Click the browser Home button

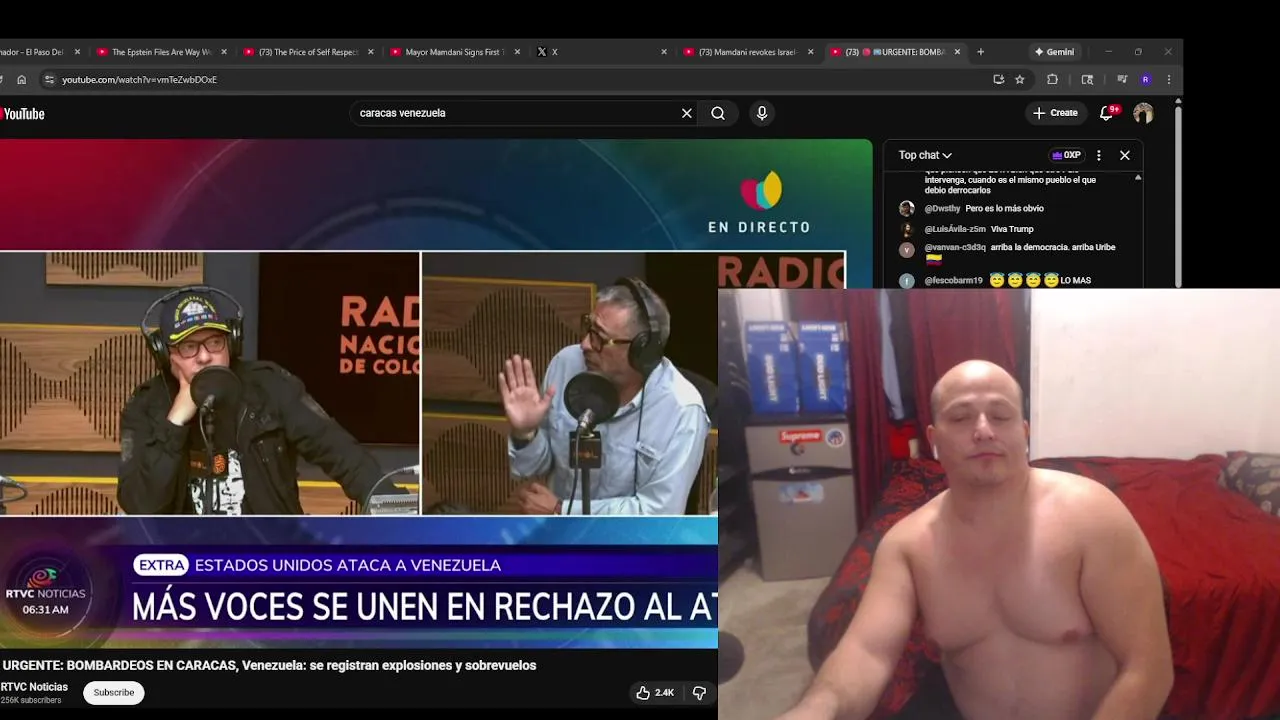point(21,80)
